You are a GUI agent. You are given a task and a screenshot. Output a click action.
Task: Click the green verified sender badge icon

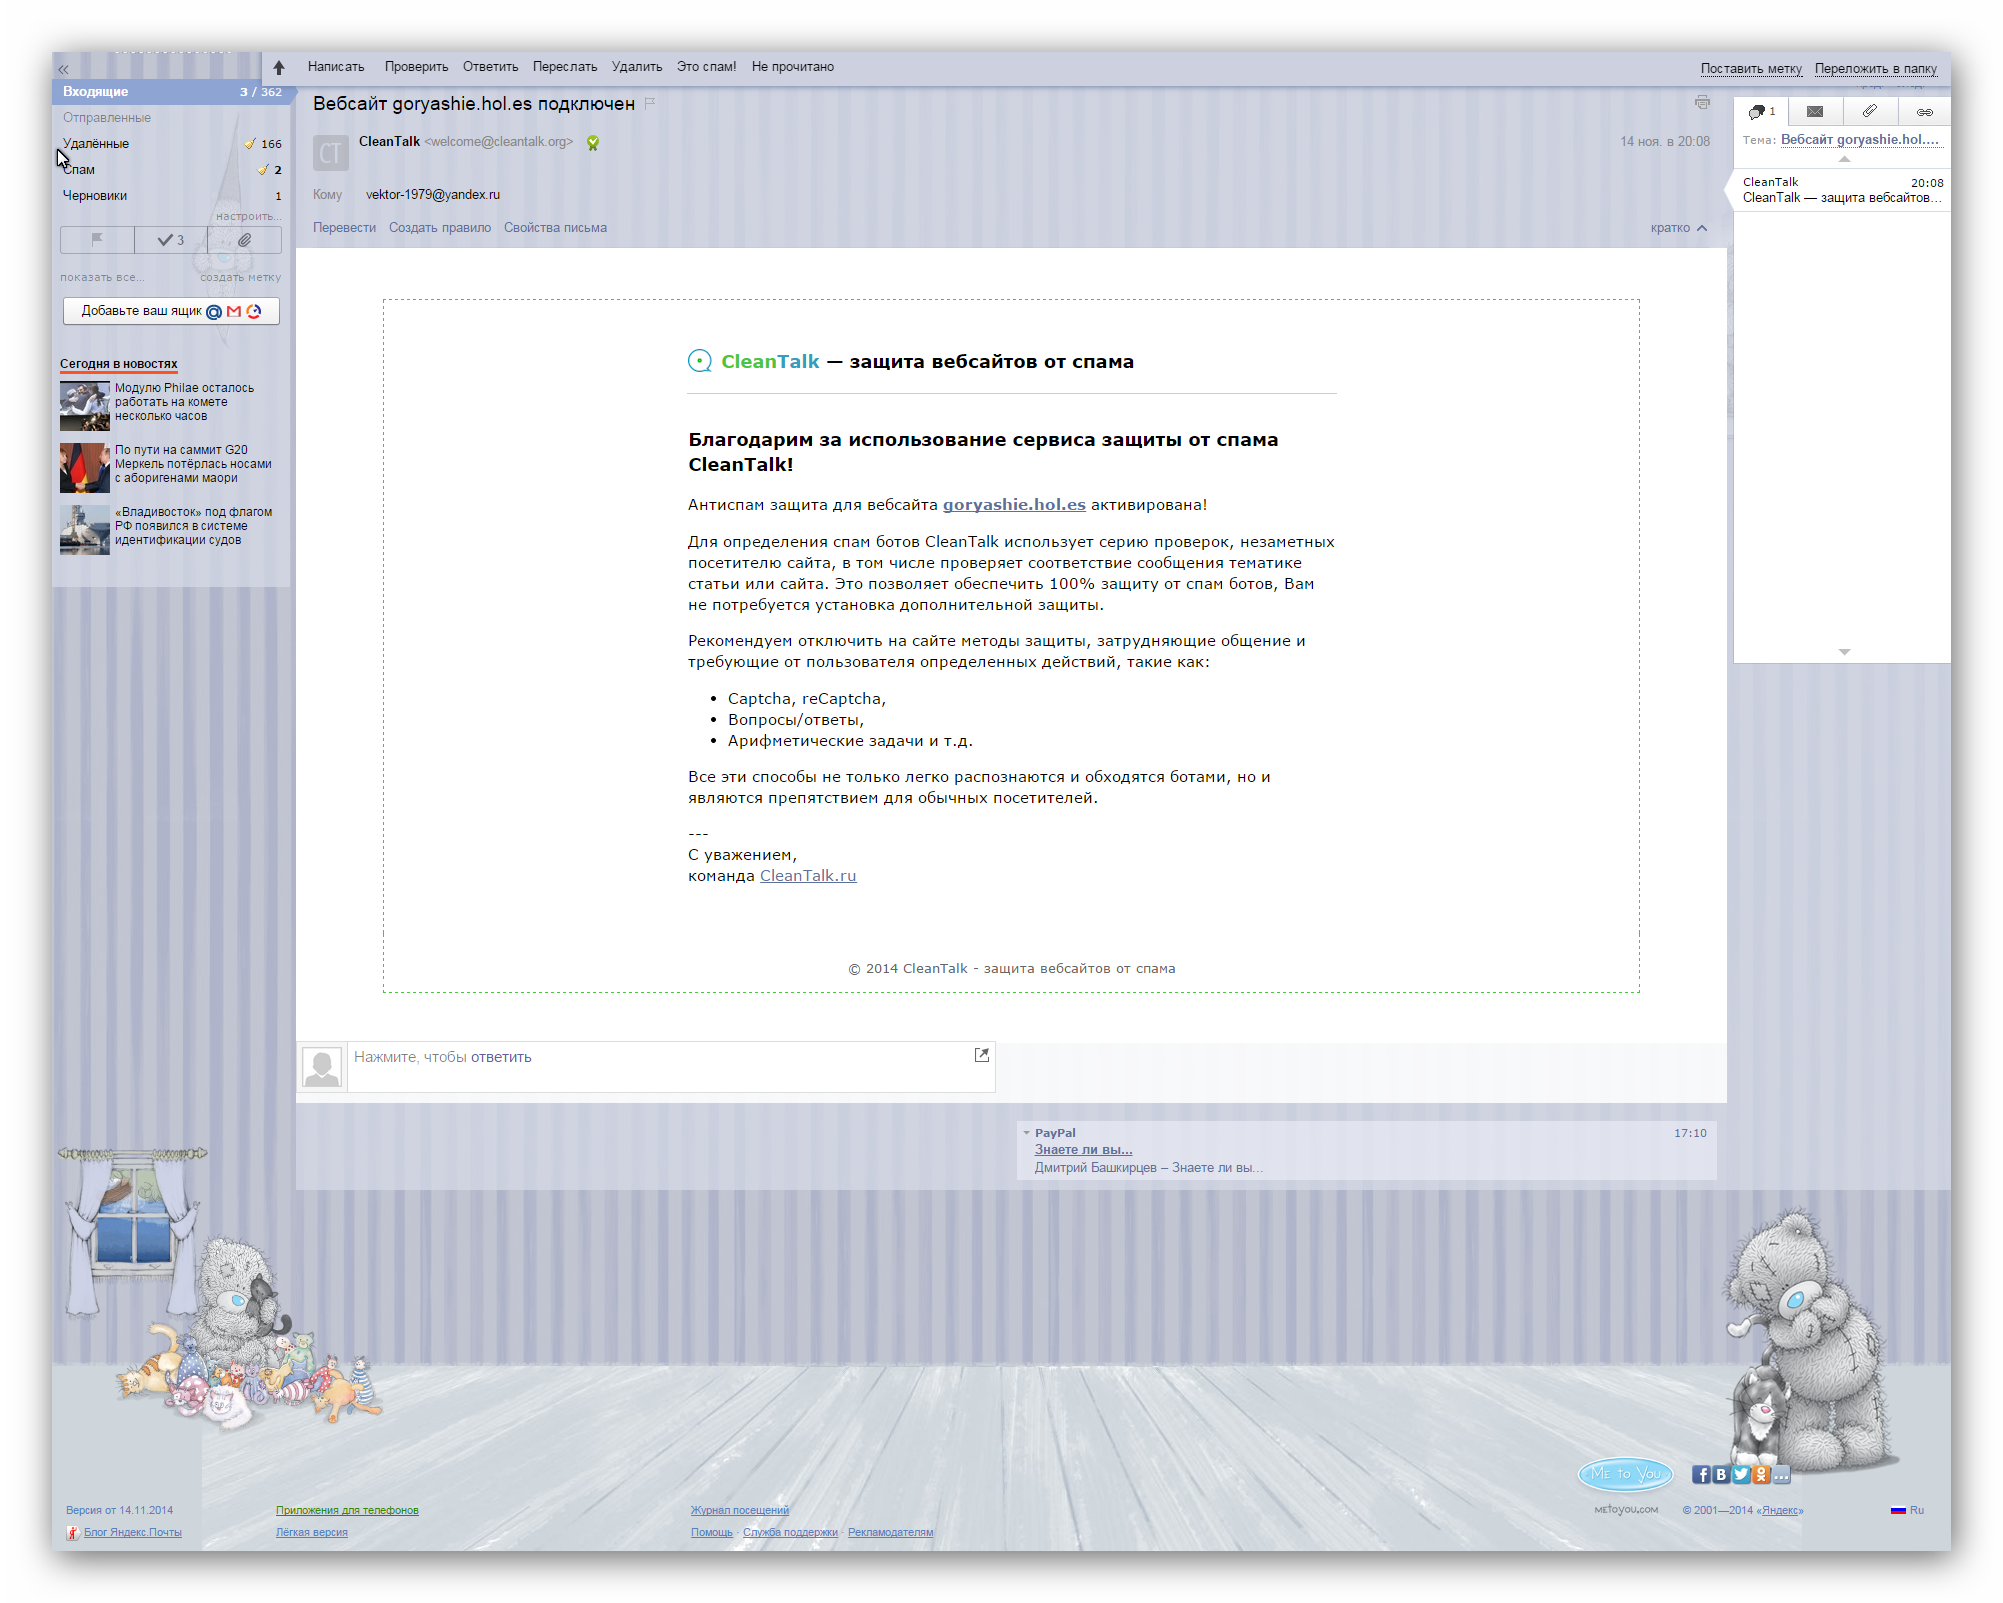pos(593,143)
